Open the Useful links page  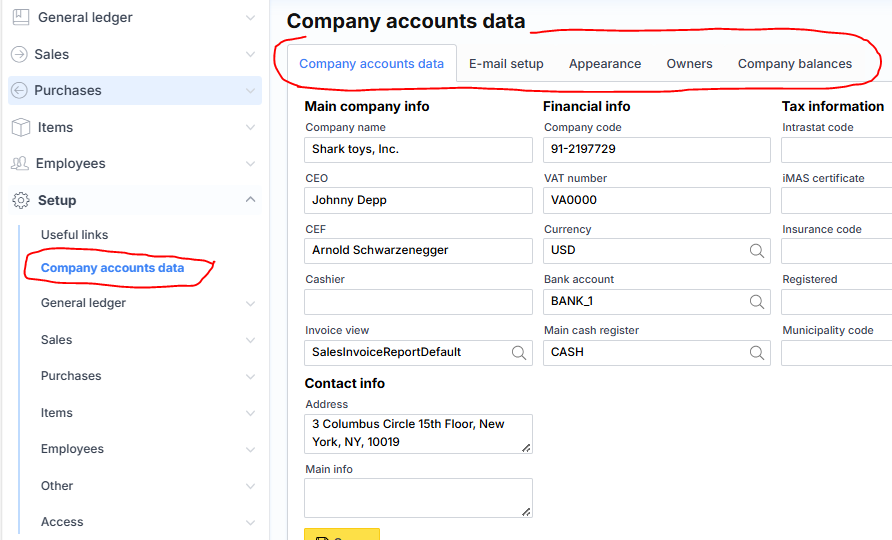point(74,235)
